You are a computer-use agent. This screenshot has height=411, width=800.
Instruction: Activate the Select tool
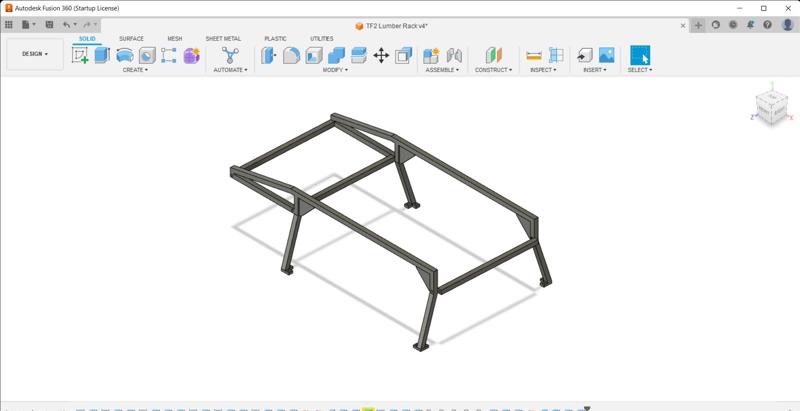640,55
